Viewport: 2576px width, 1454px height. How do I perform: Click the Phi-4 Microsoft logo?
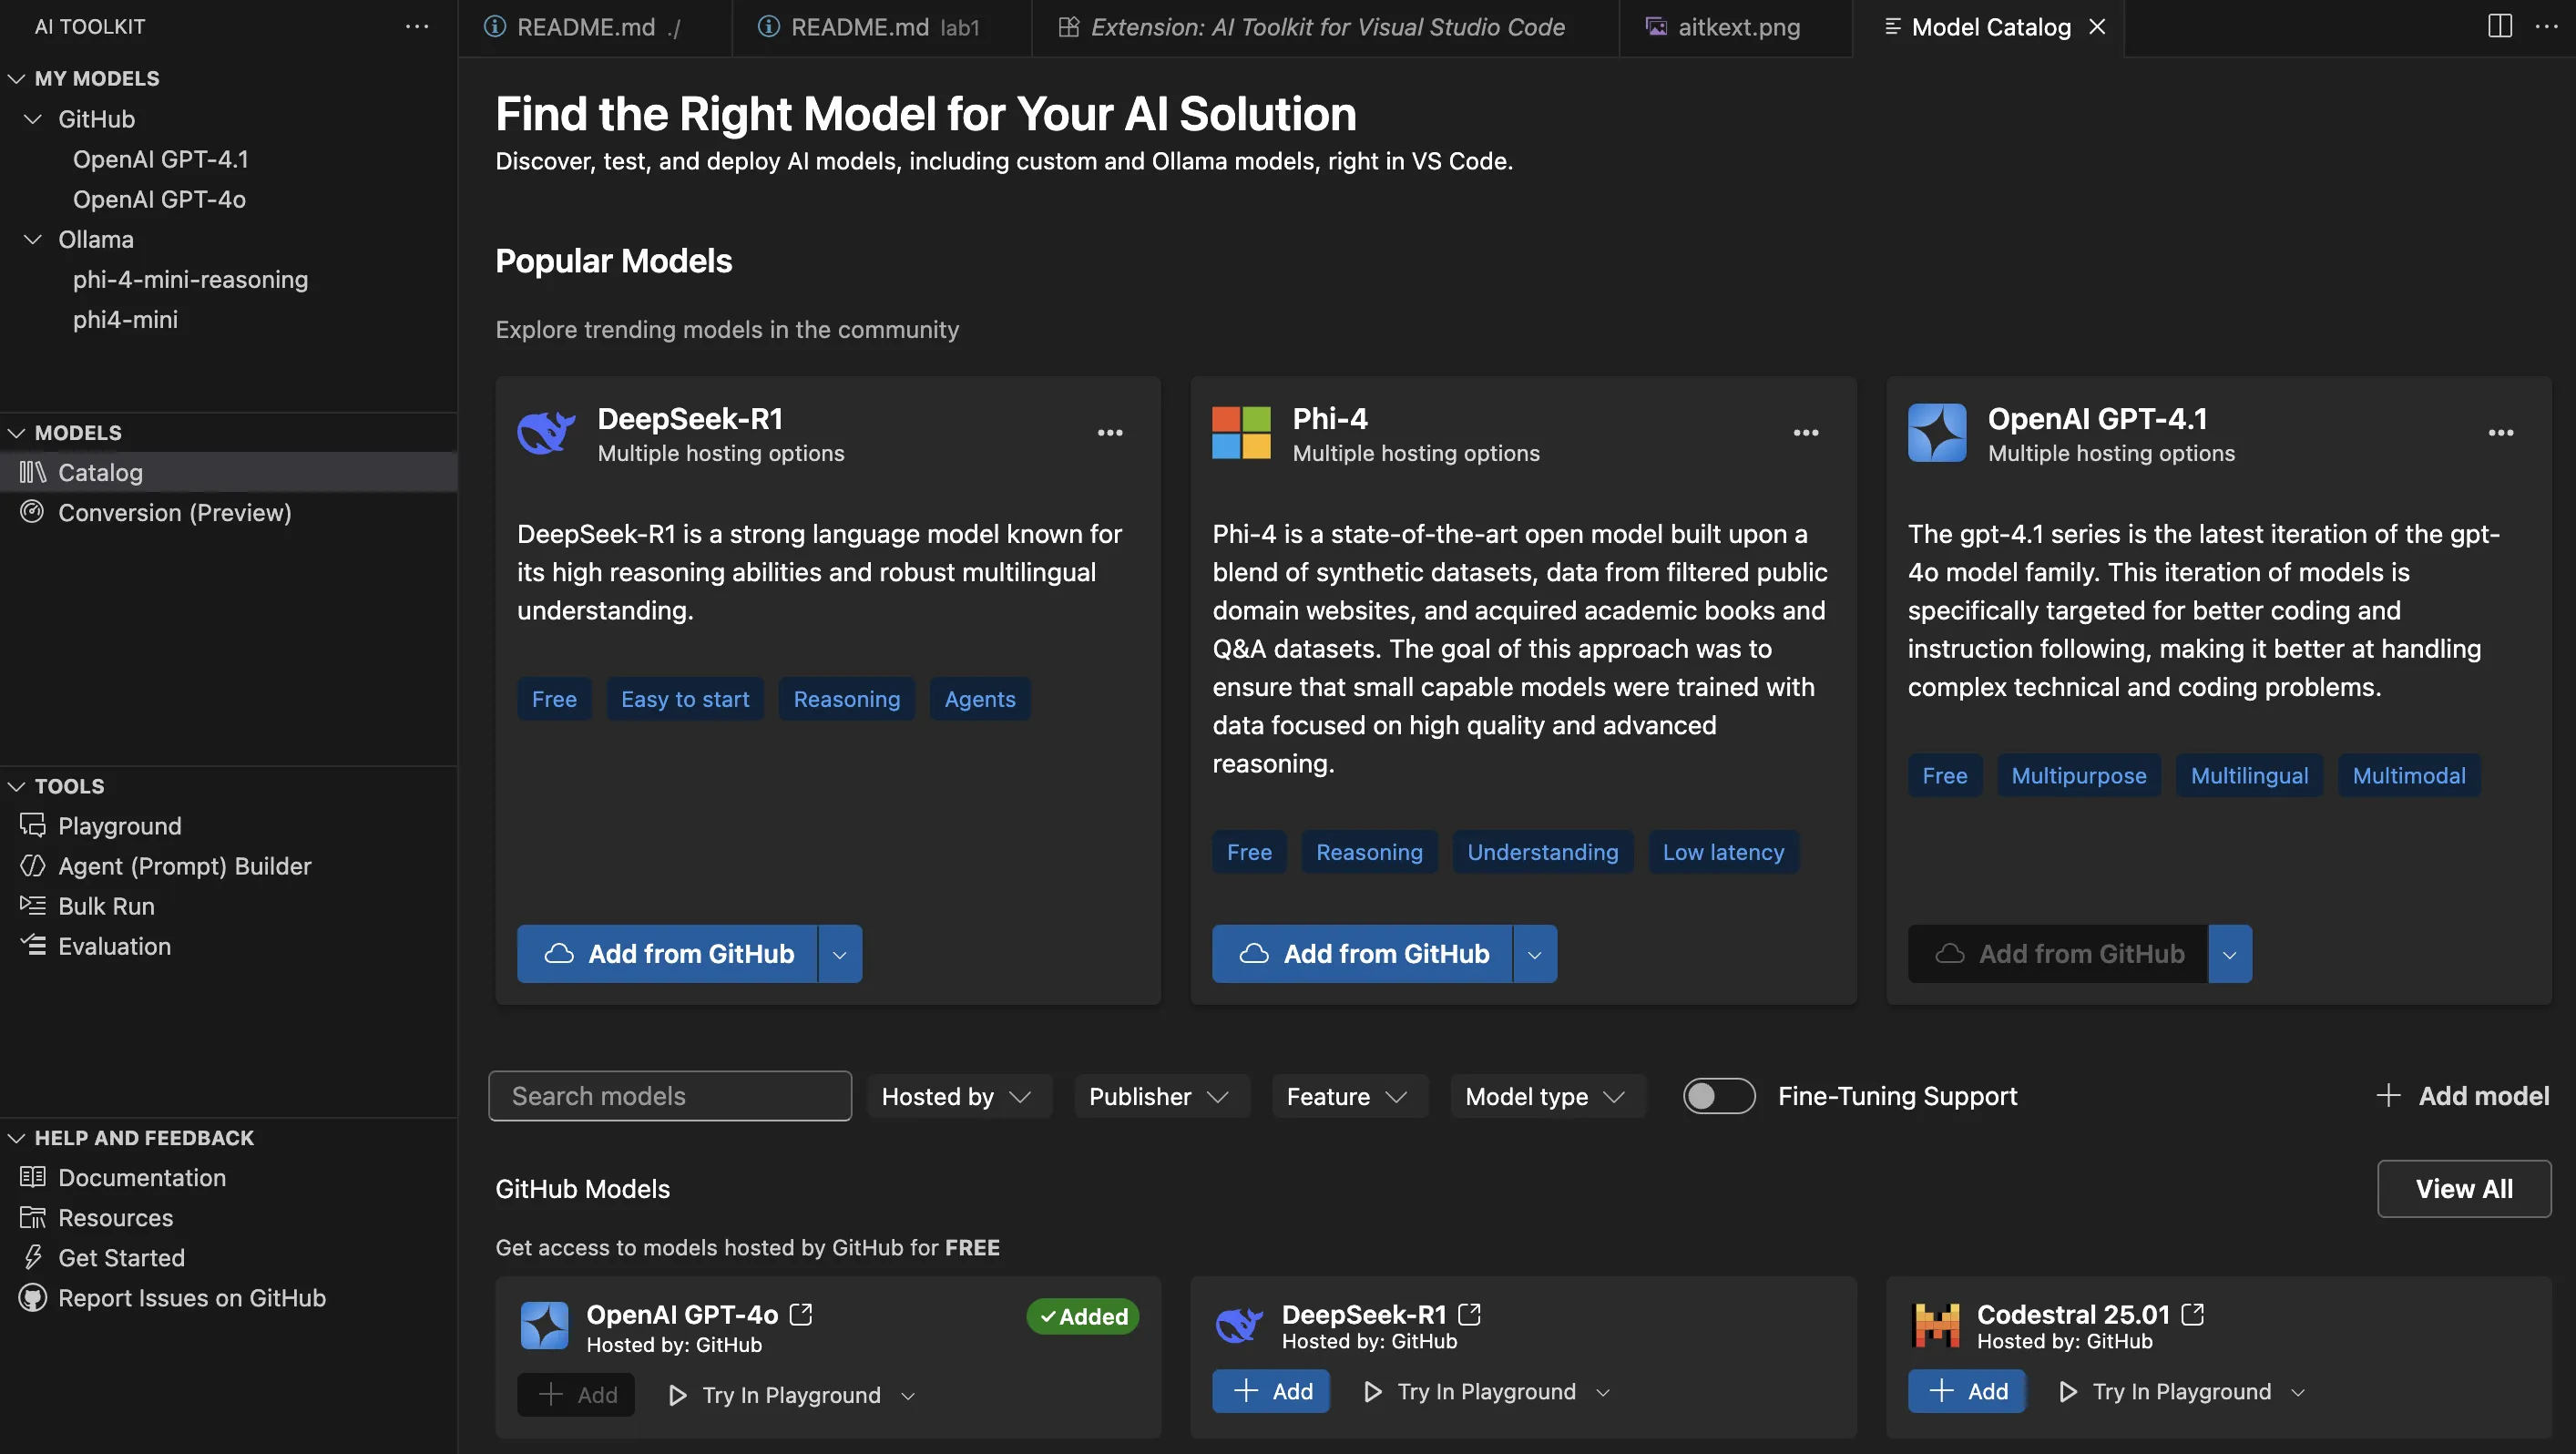tap(1241, 432)
